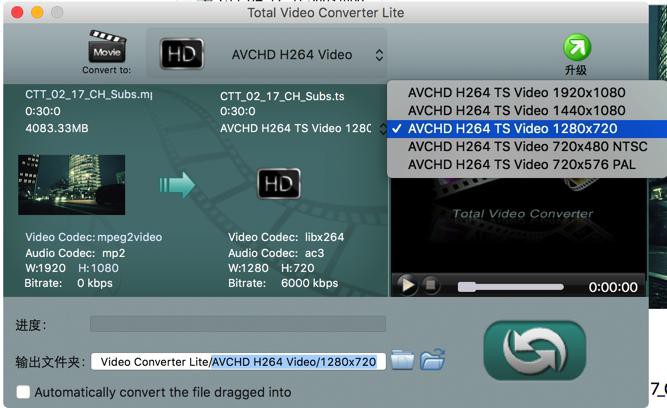Image resolution: width=667 pixels, height=408 pixels.
Task: Click source file name CTT_02_17_CH_Subs.mp
Action: [x=88, y=94]
